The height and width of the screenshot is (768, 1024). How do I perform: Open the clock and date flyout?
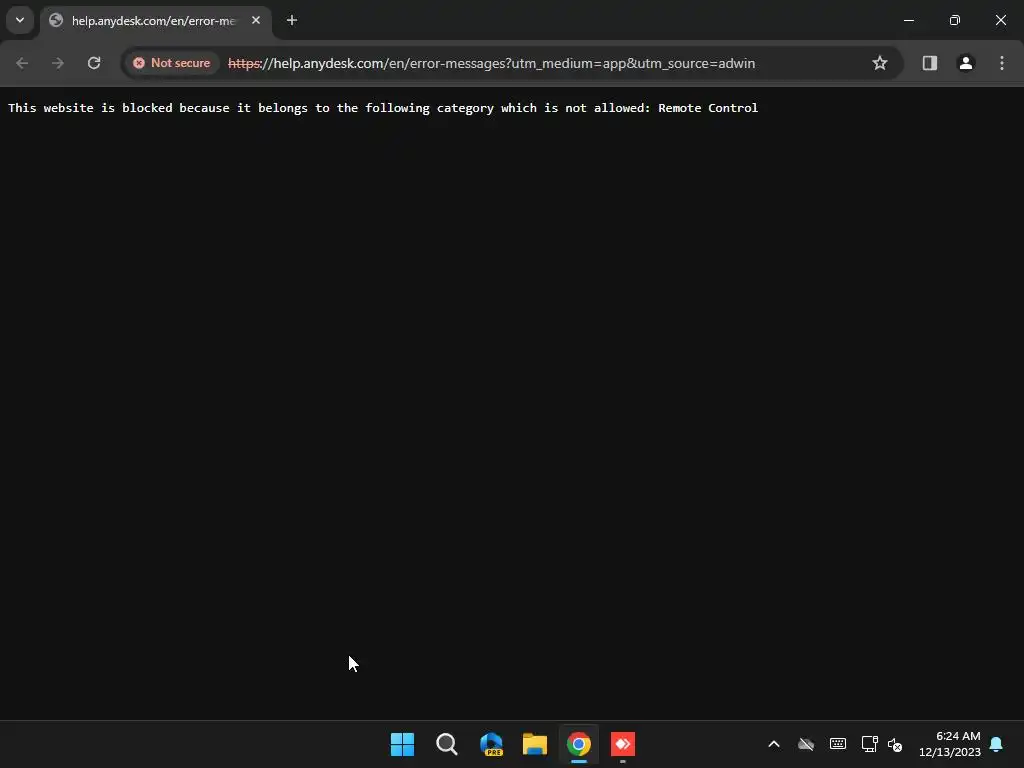pos(950,744)
